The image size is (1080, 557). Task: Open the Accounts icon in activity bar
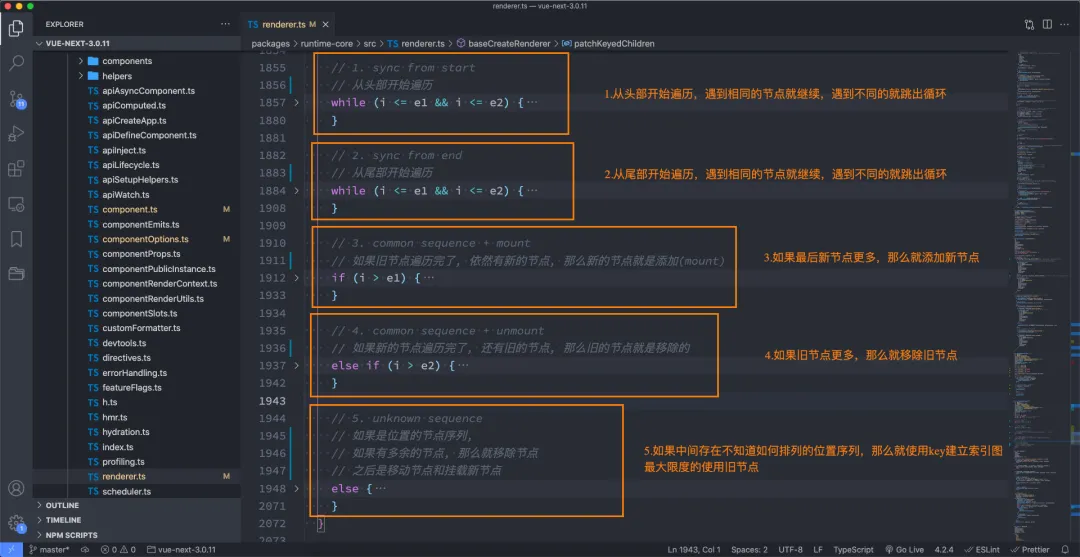16,489
